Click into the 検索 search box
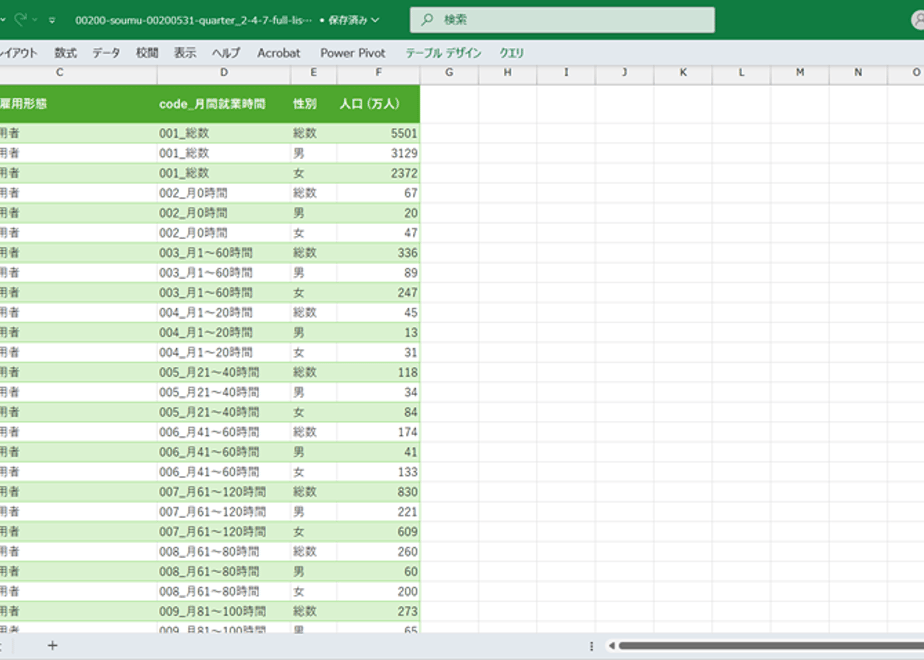This screenshot has width=924, height=660. pyautogui.click(x=562, y=19)
